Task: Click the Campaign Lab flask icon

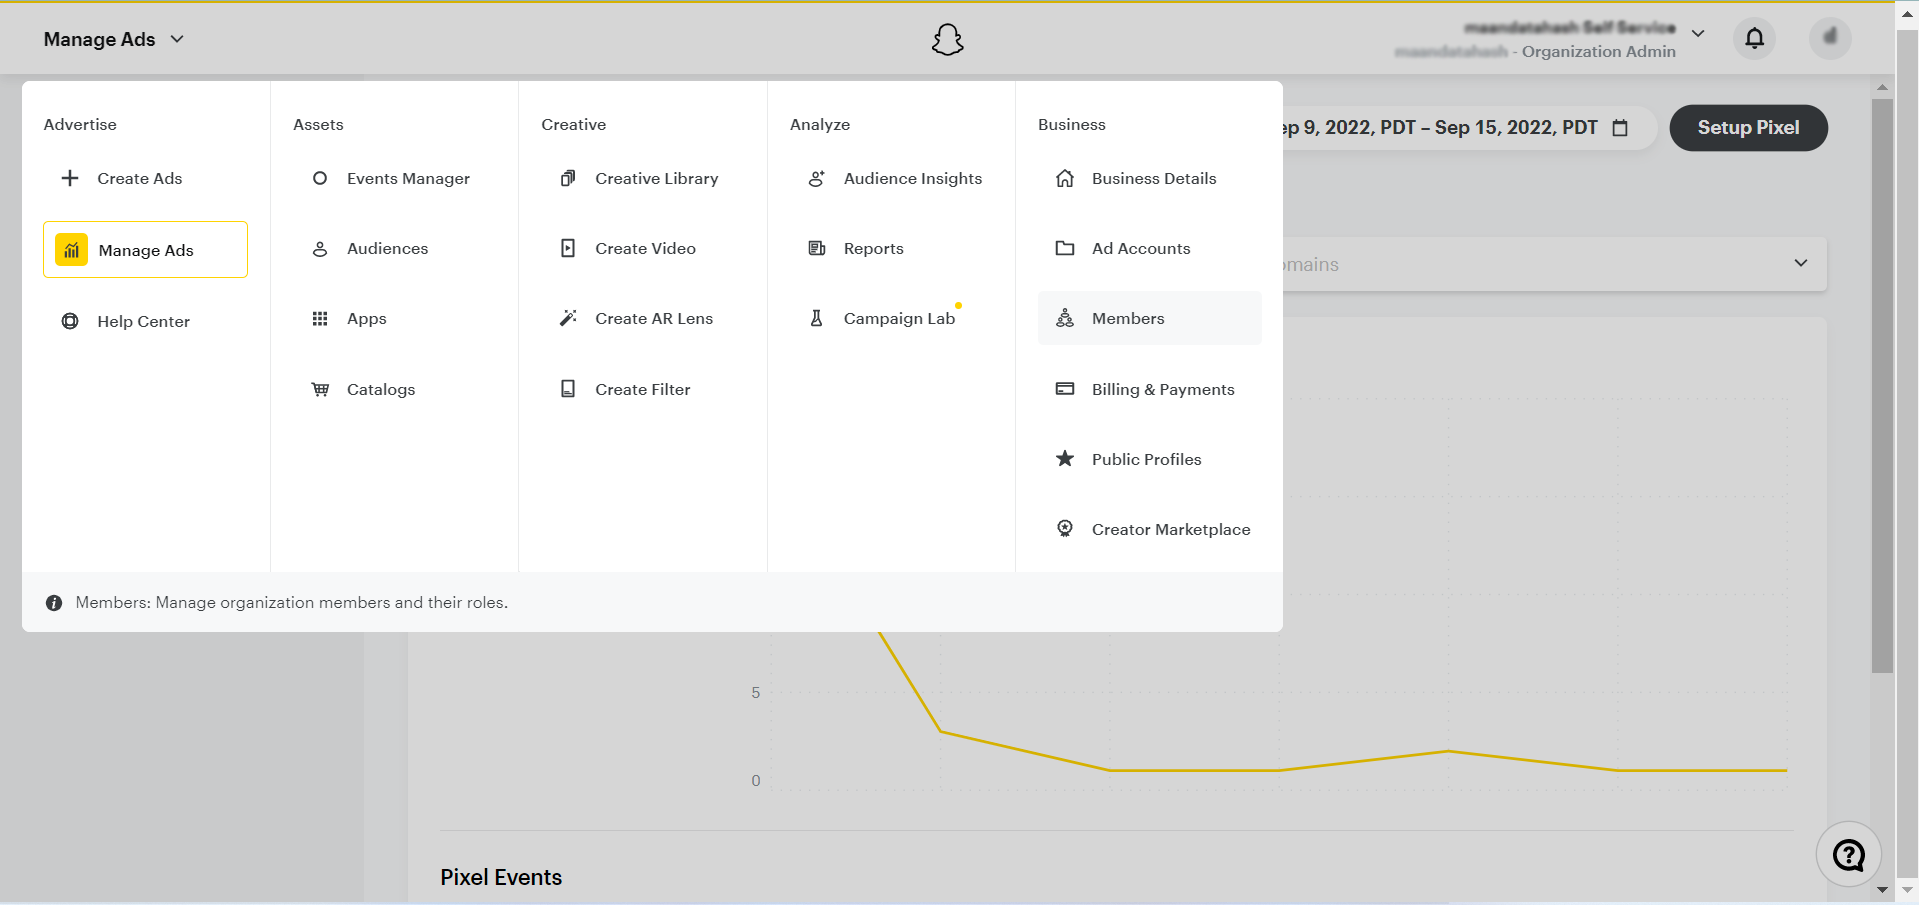Action: (x=817, y=318)
